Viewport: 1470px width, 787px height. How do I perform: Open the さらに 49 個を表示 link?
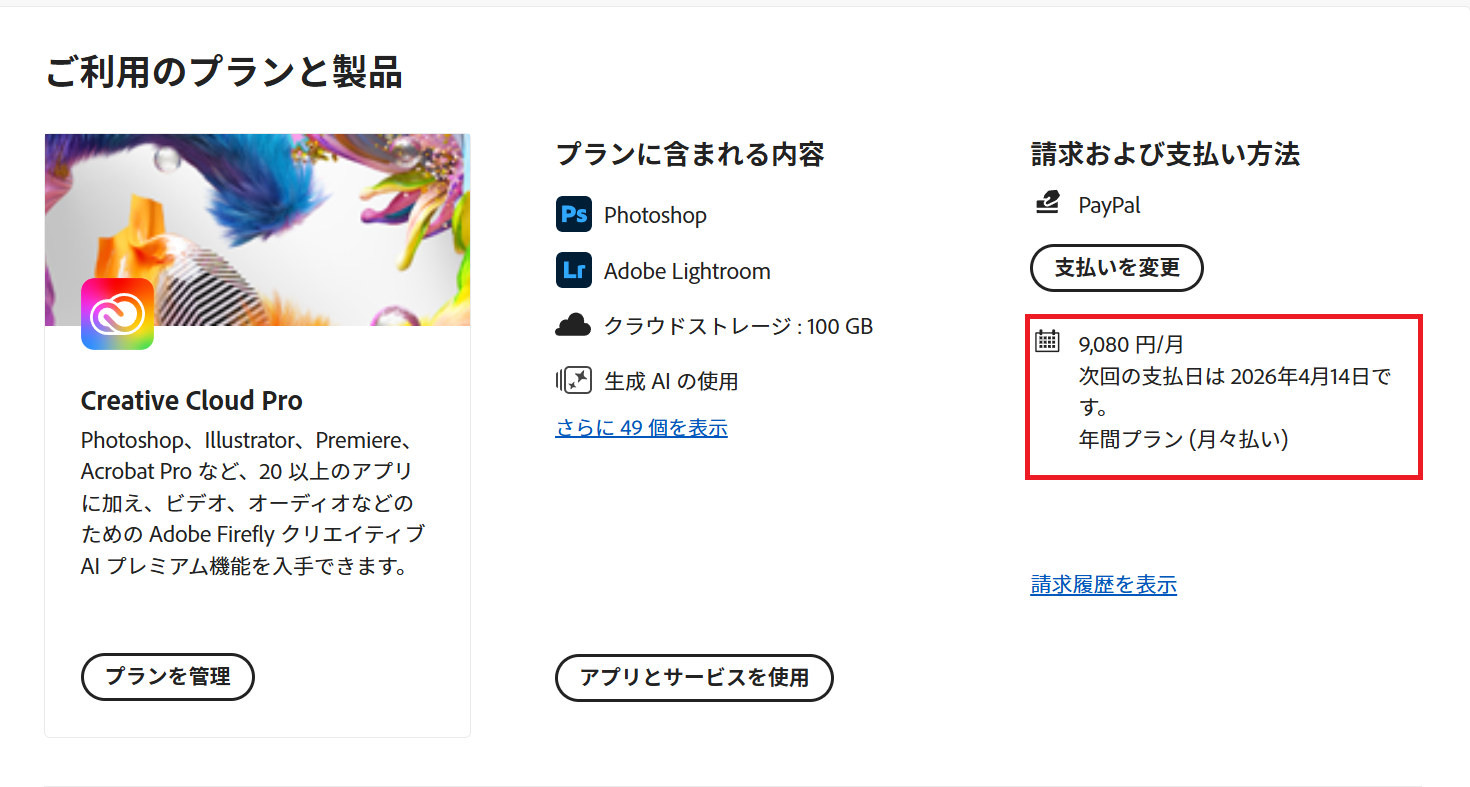pyautogui.click(x=641, y=428)
